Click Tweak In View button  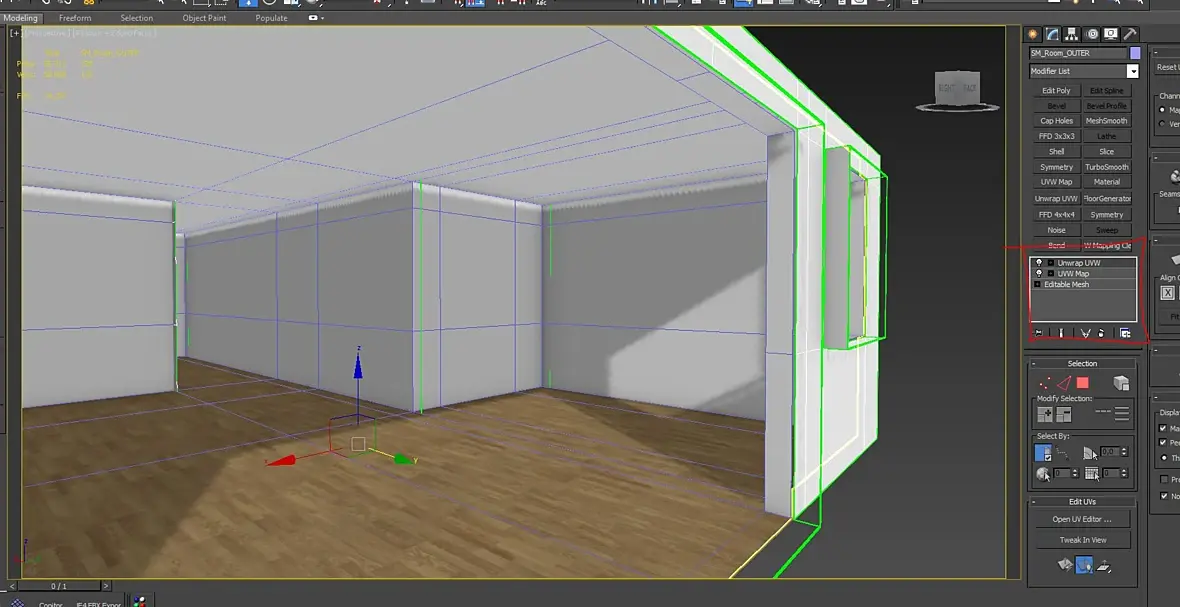[1082, 539]
